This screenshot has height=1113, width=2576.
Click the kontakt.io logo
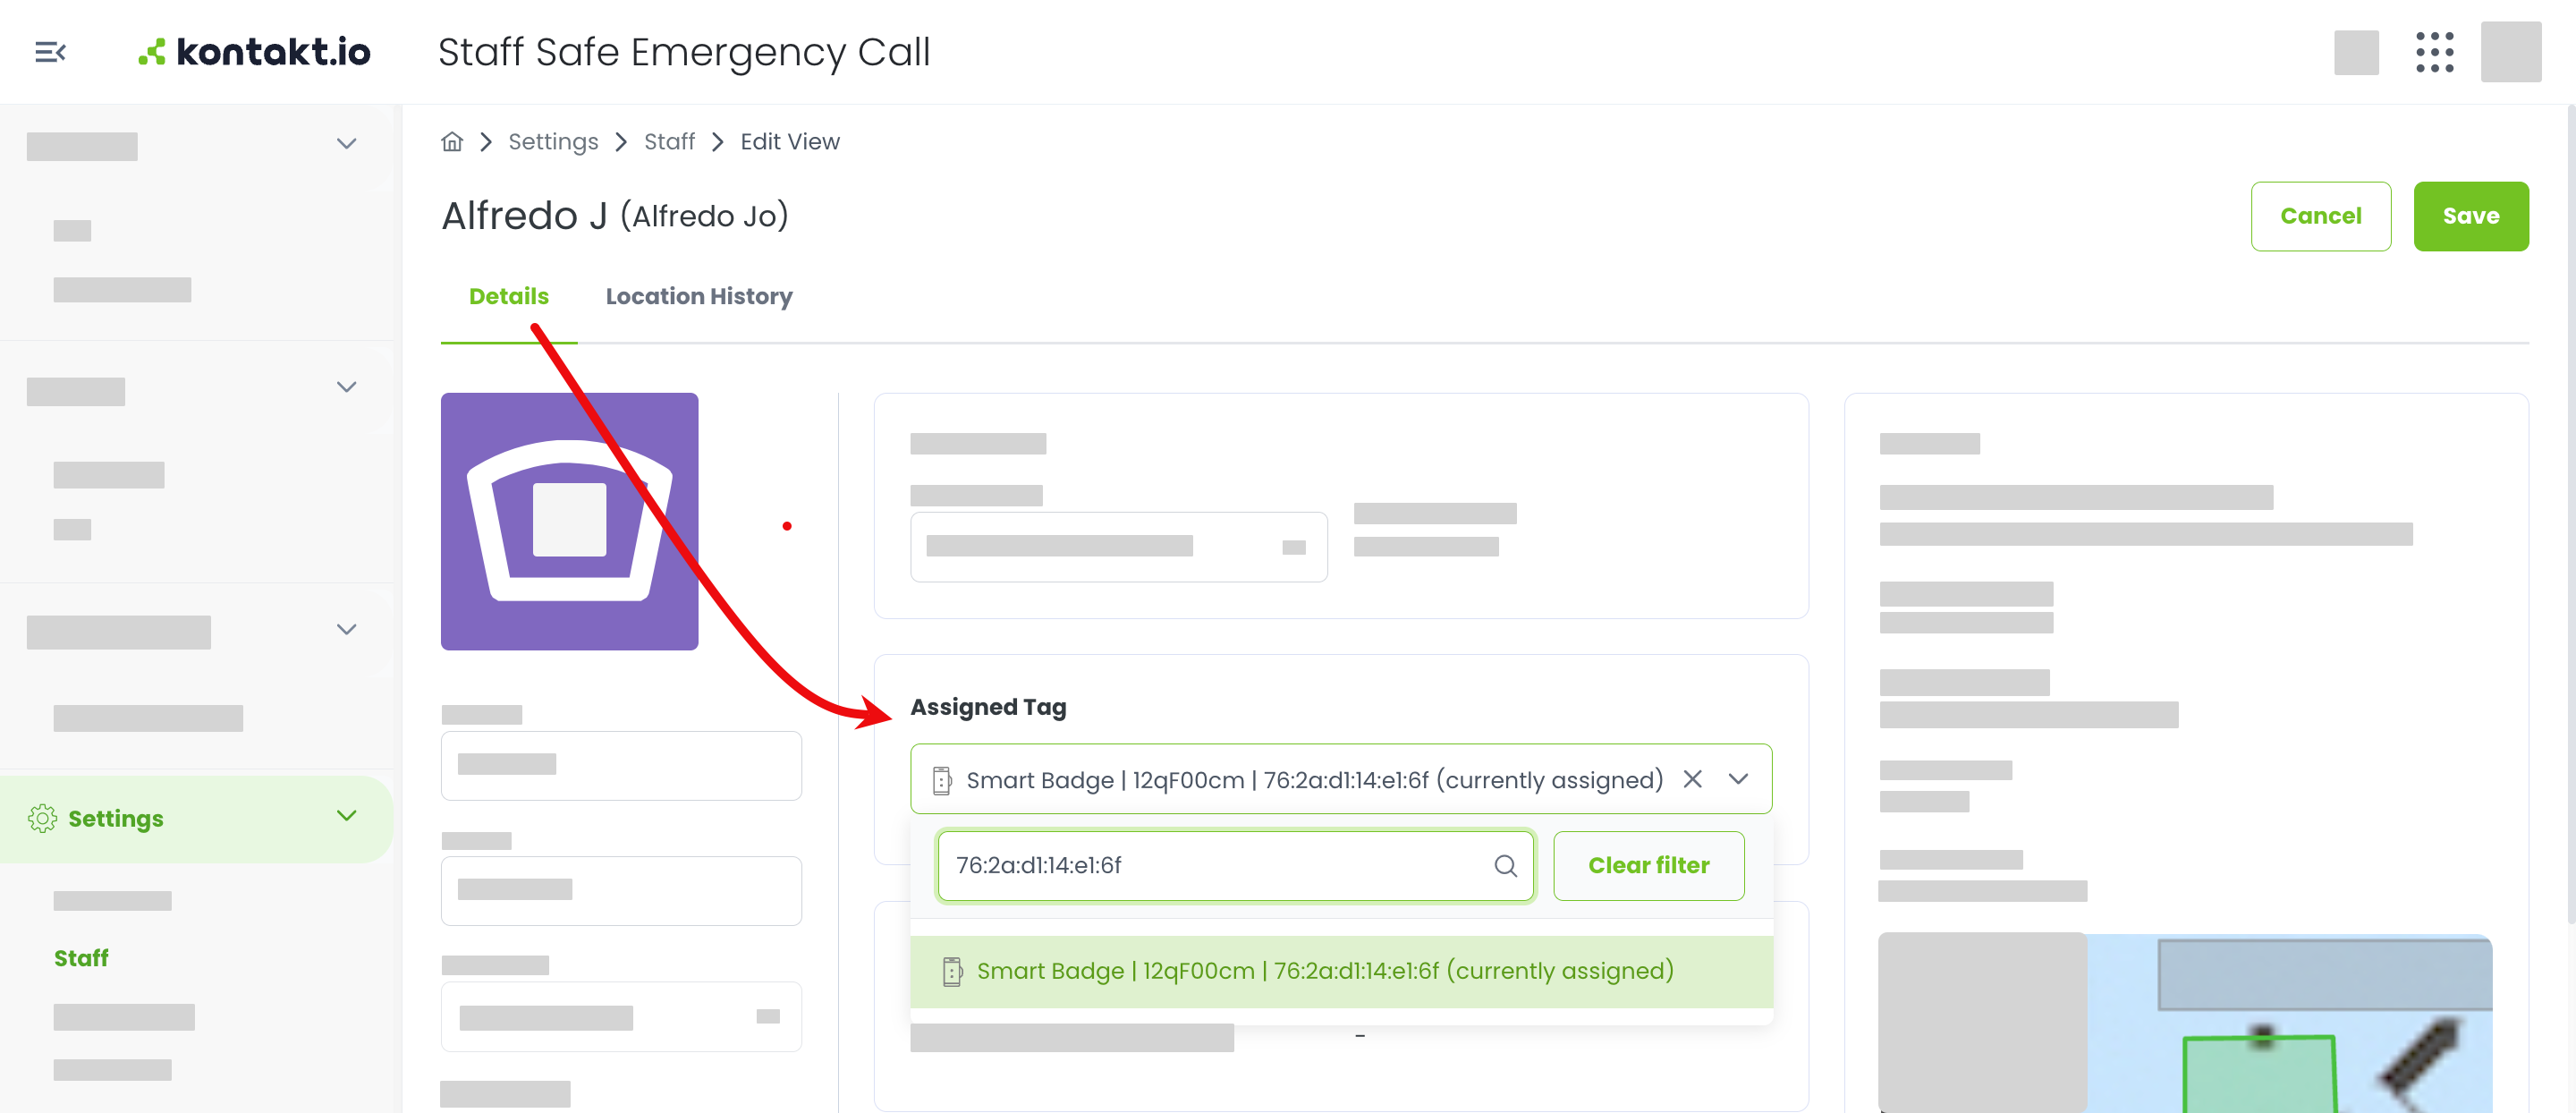pos(254,52)
